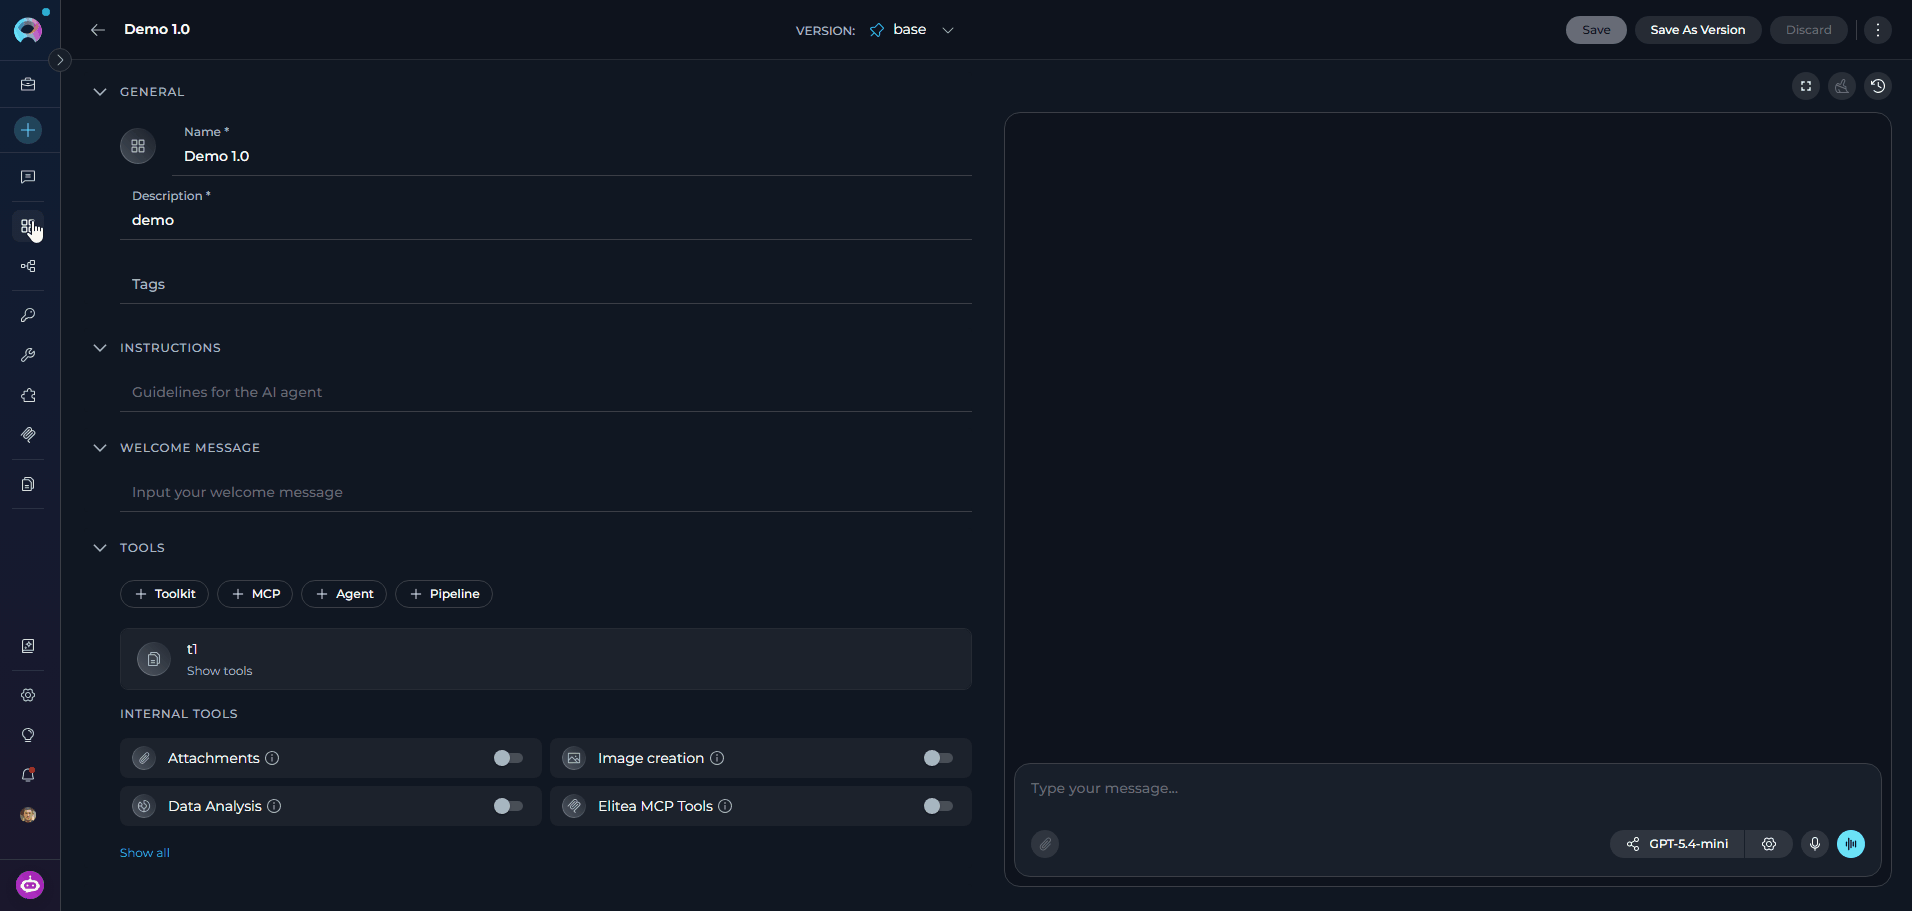Click Save As Version button

coord(1698,30)
